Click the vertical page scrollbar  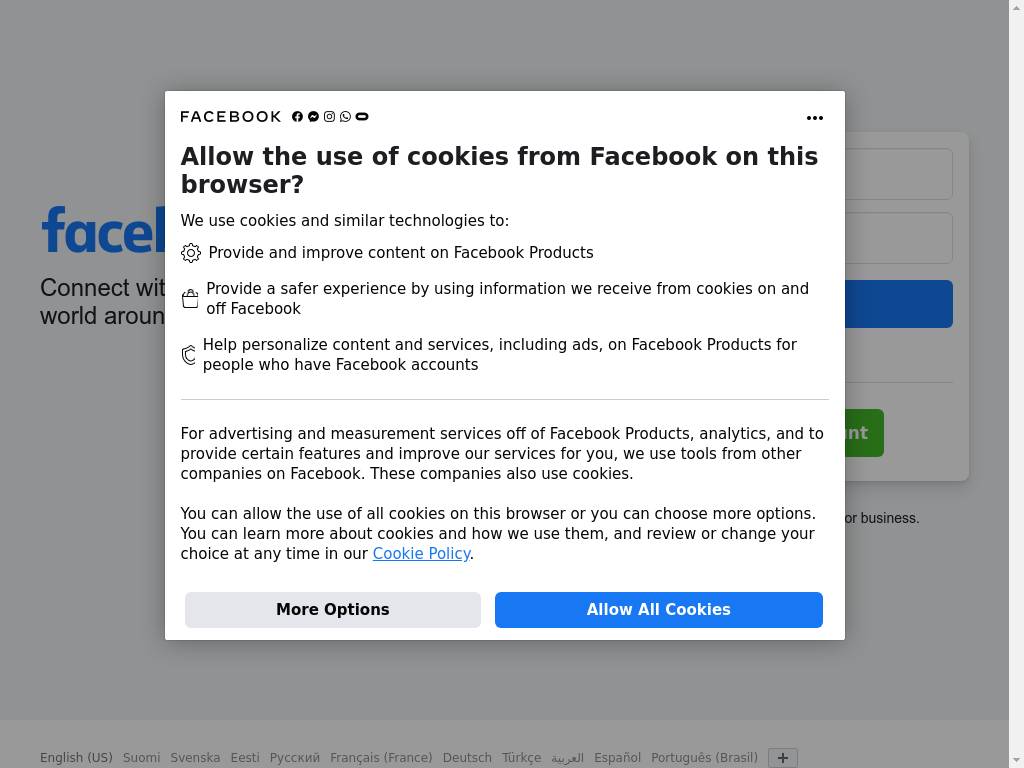click(x=1016, y=384)
